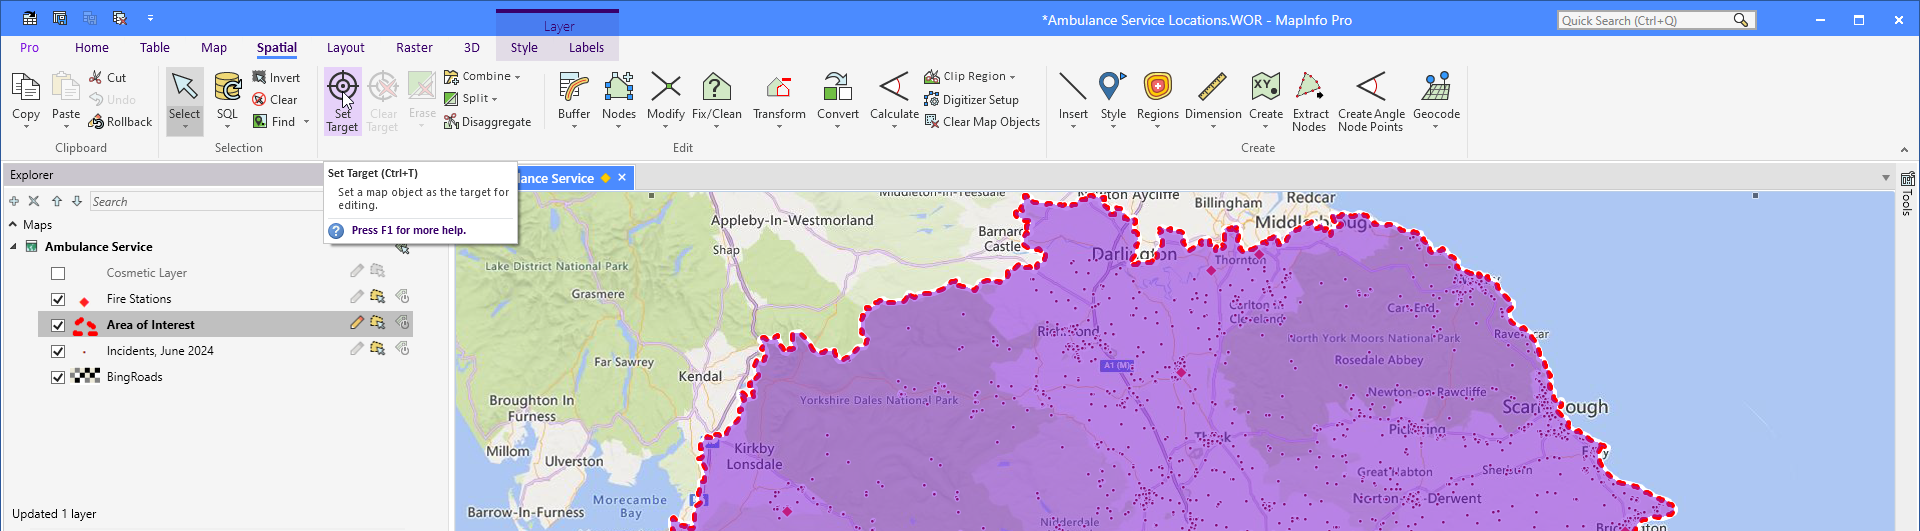Open the Fix/Clean tool
Image resolution: width=1920 pixels, height=531 pixels.
[716, 88]
